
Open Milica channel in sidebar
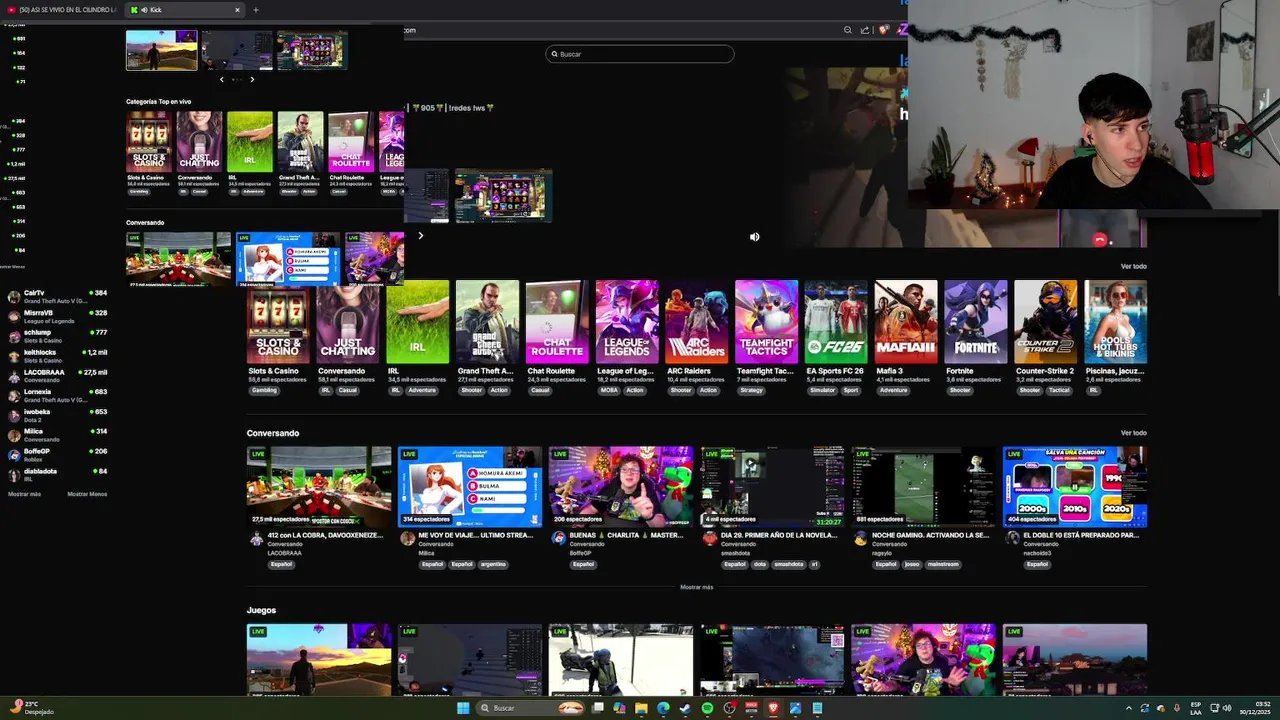pos(57,434)
